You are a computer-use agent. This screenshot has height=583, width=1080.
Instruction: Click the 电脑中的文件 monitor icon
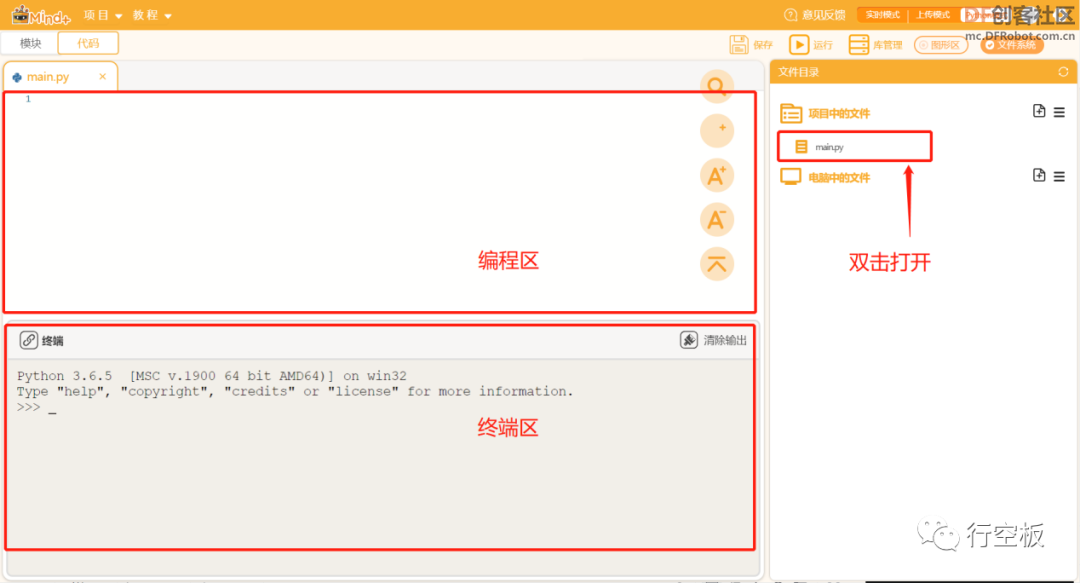click(x=791, y=177)
